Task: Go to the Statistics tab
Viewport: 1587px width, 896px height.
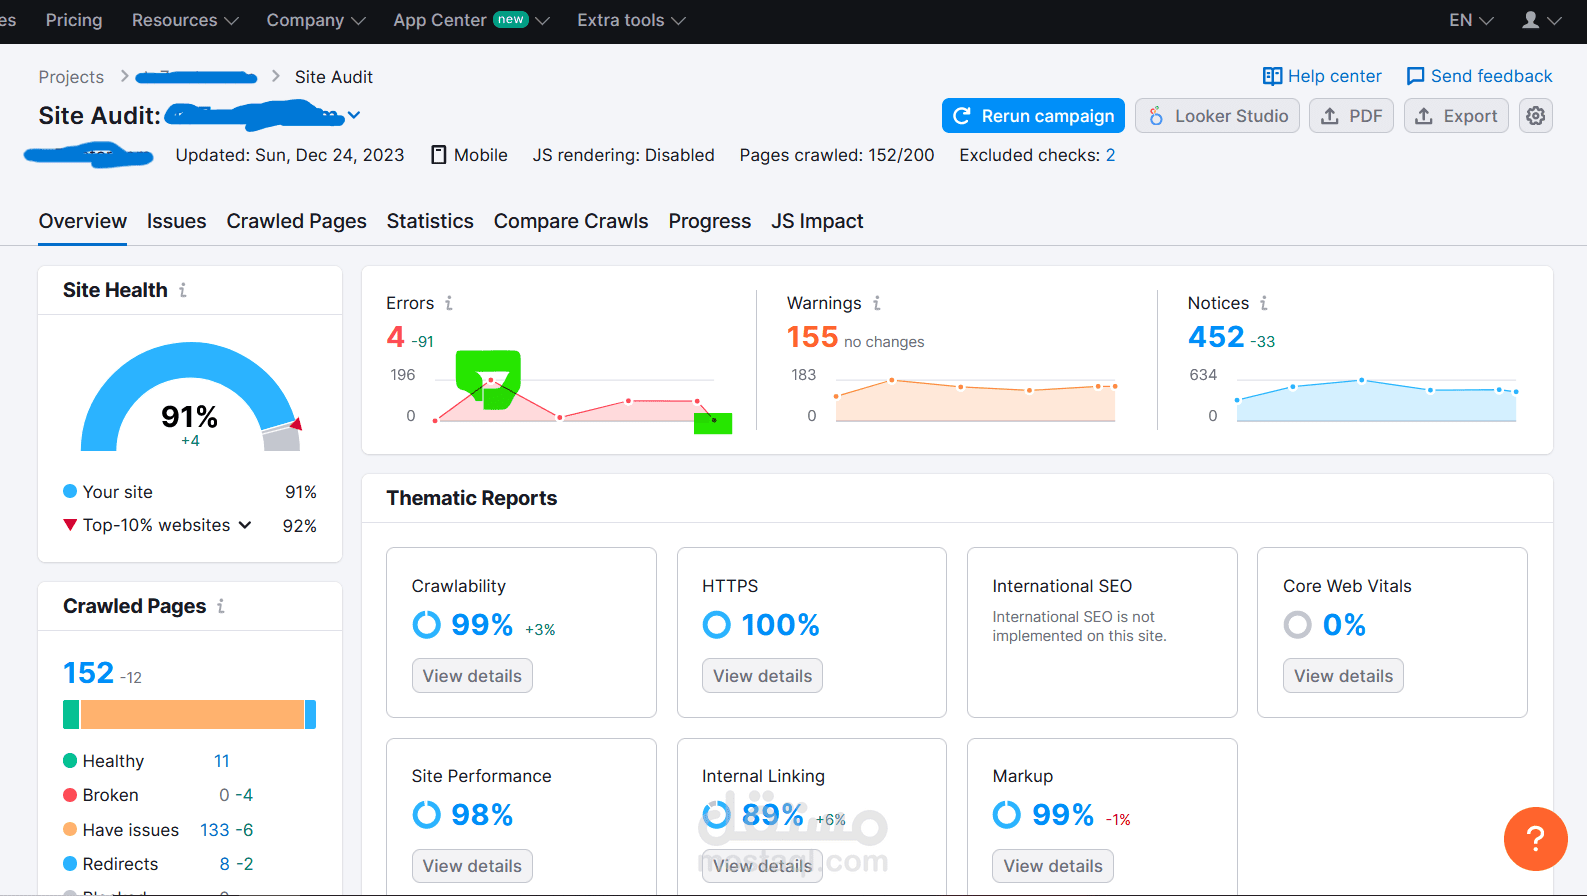Action: point(430,221)
